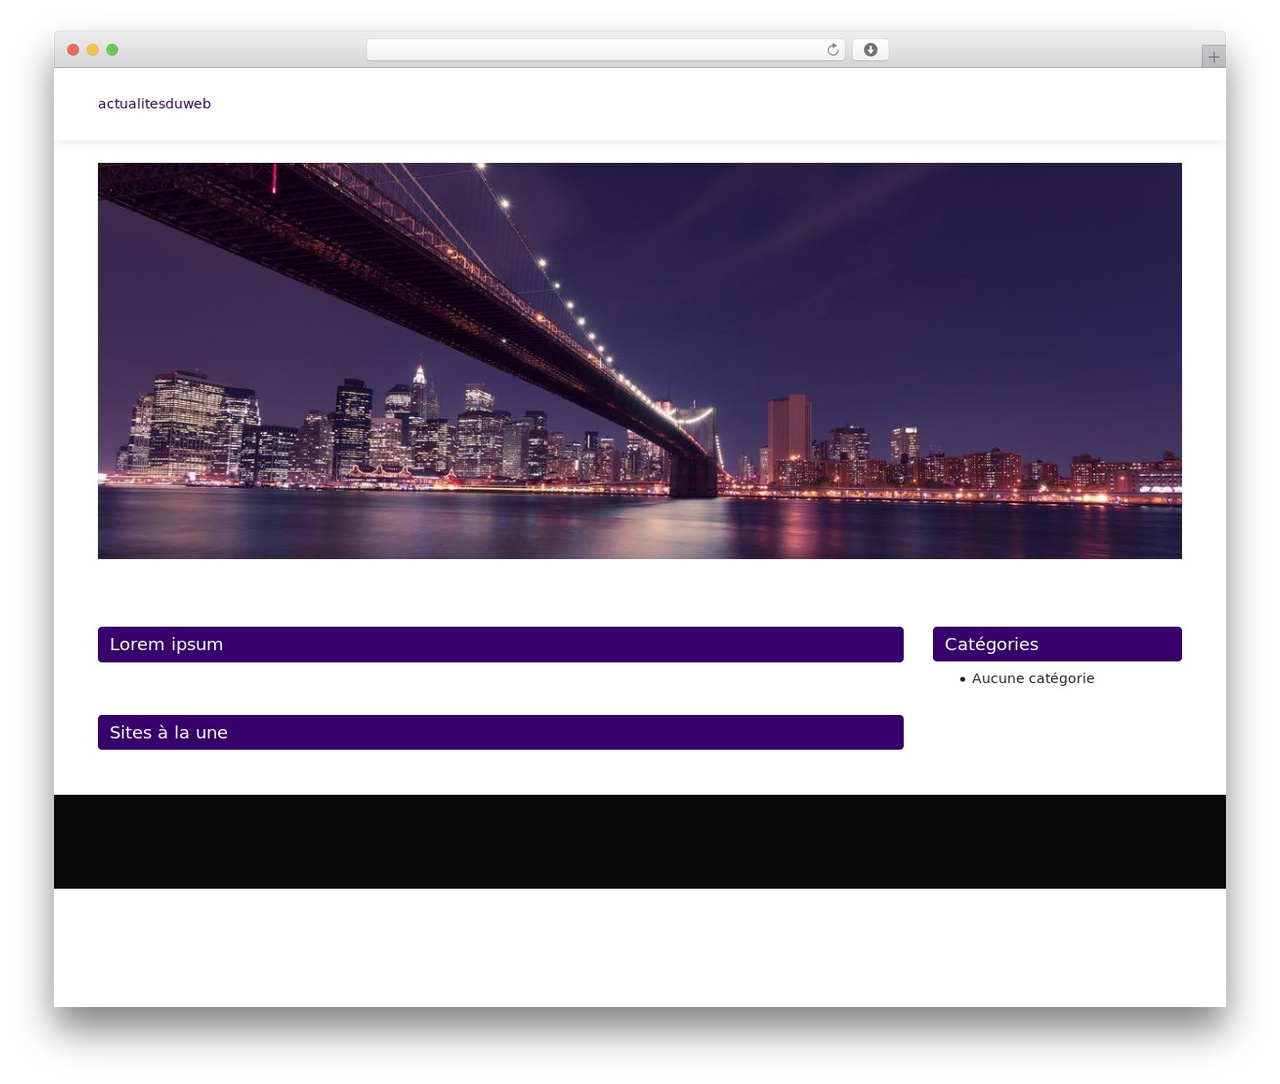Open the actualitesduweb site title link
The height and width of the screenshot is (1084, 1280).
point(154,104)
